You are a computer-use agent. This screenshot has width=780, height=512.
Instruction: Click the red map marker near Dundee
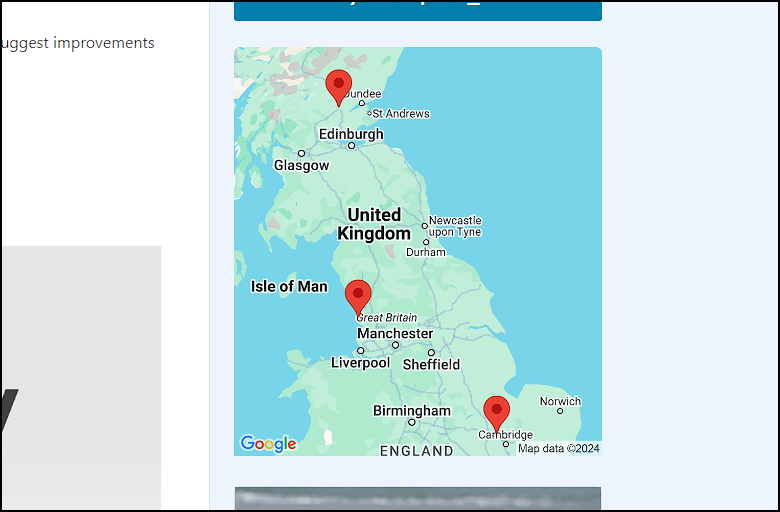[x=339, y=84]
